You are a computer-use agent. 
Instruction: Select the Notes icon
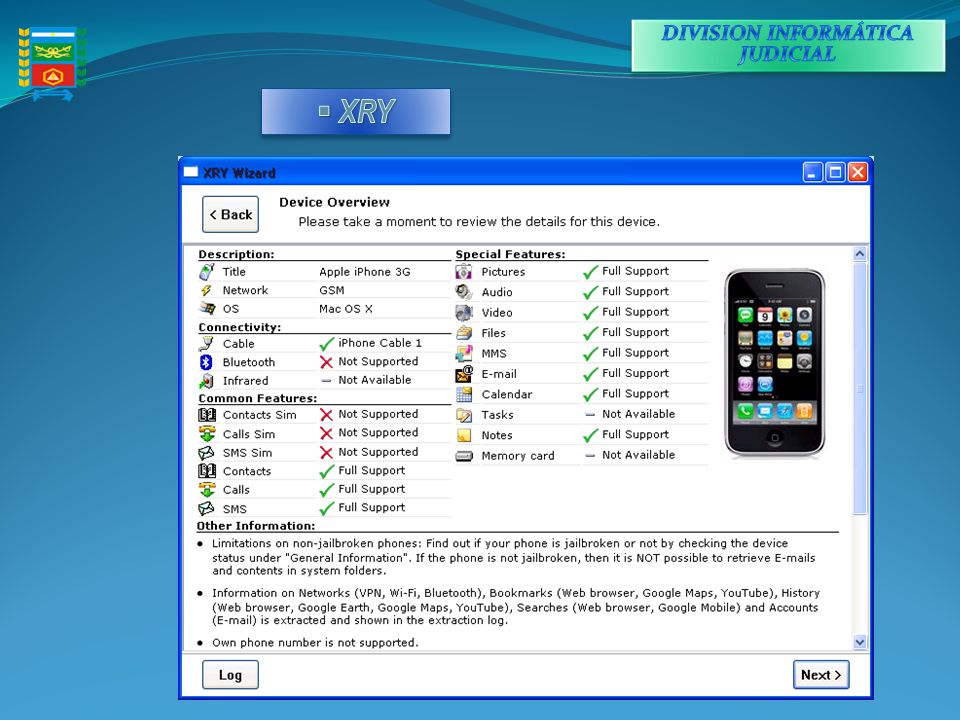click(x=464, y=435)
